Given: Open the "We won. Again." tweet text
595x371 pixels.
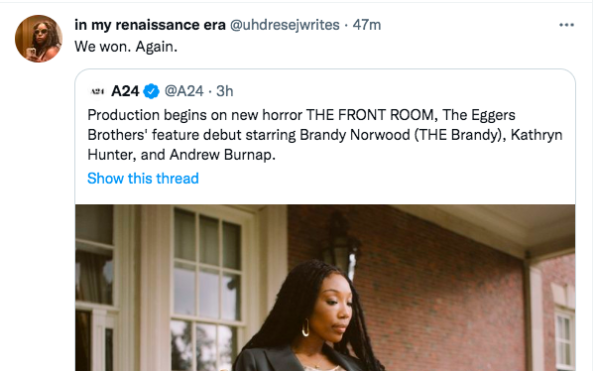Looking at the screenshot, I should [126, 47].
